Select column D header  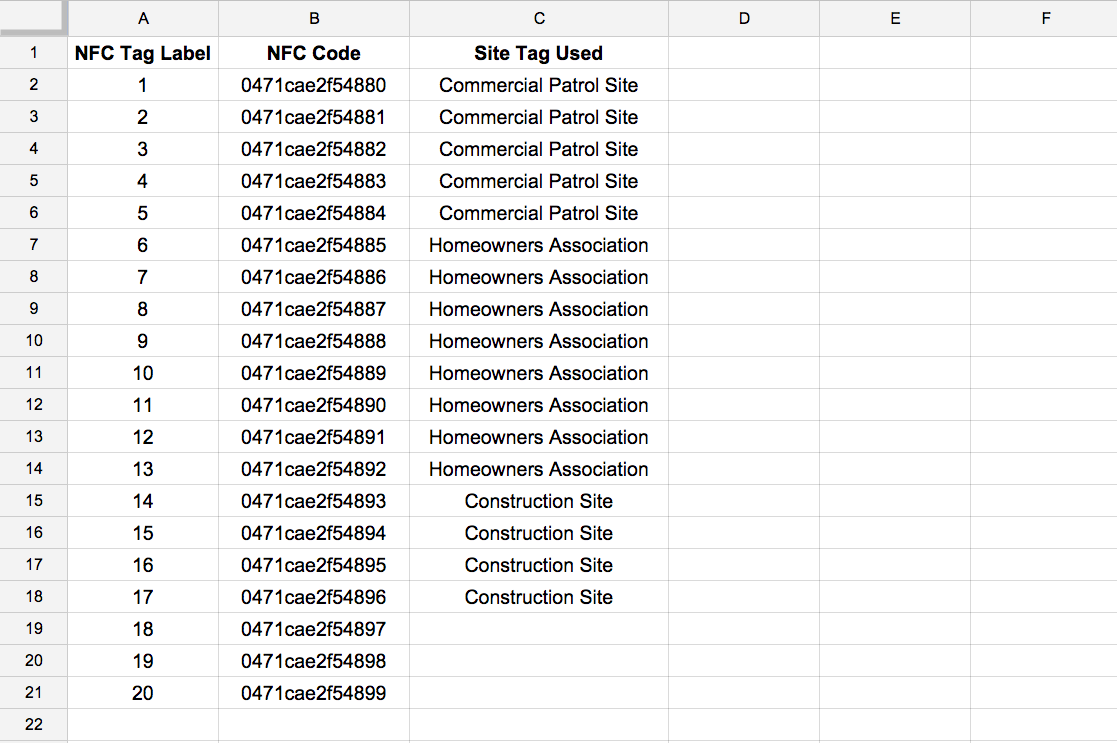click(x=744, y=18)
